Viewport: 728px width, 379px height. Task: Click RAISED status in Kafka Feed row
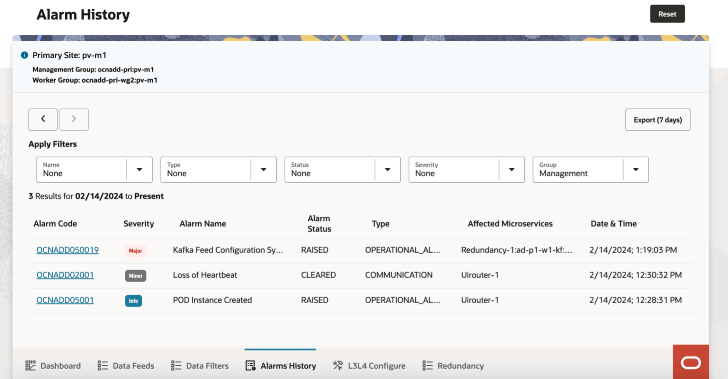click(x=314, y=250)
